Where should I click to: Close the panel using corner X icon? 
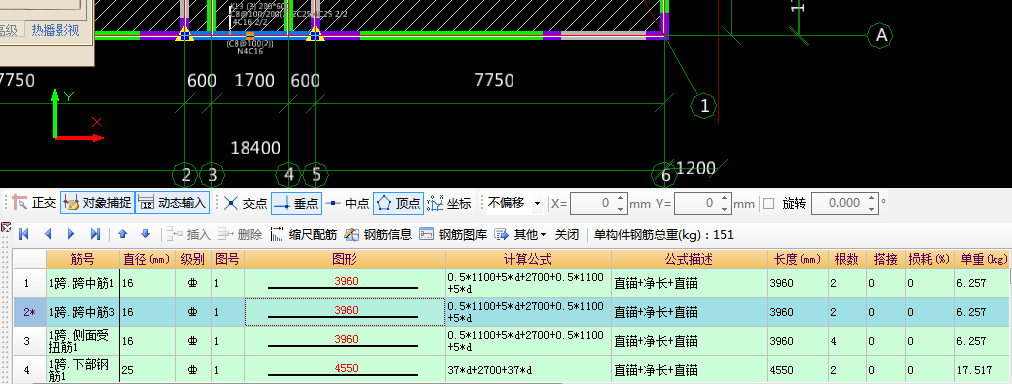(x=6, y=227)
